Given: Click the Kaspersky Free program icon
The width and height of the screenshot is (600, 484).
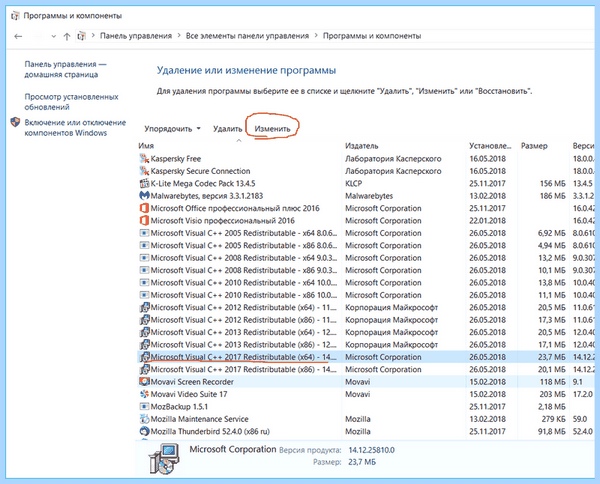Looking at the screenshot, I should [144, 158].
